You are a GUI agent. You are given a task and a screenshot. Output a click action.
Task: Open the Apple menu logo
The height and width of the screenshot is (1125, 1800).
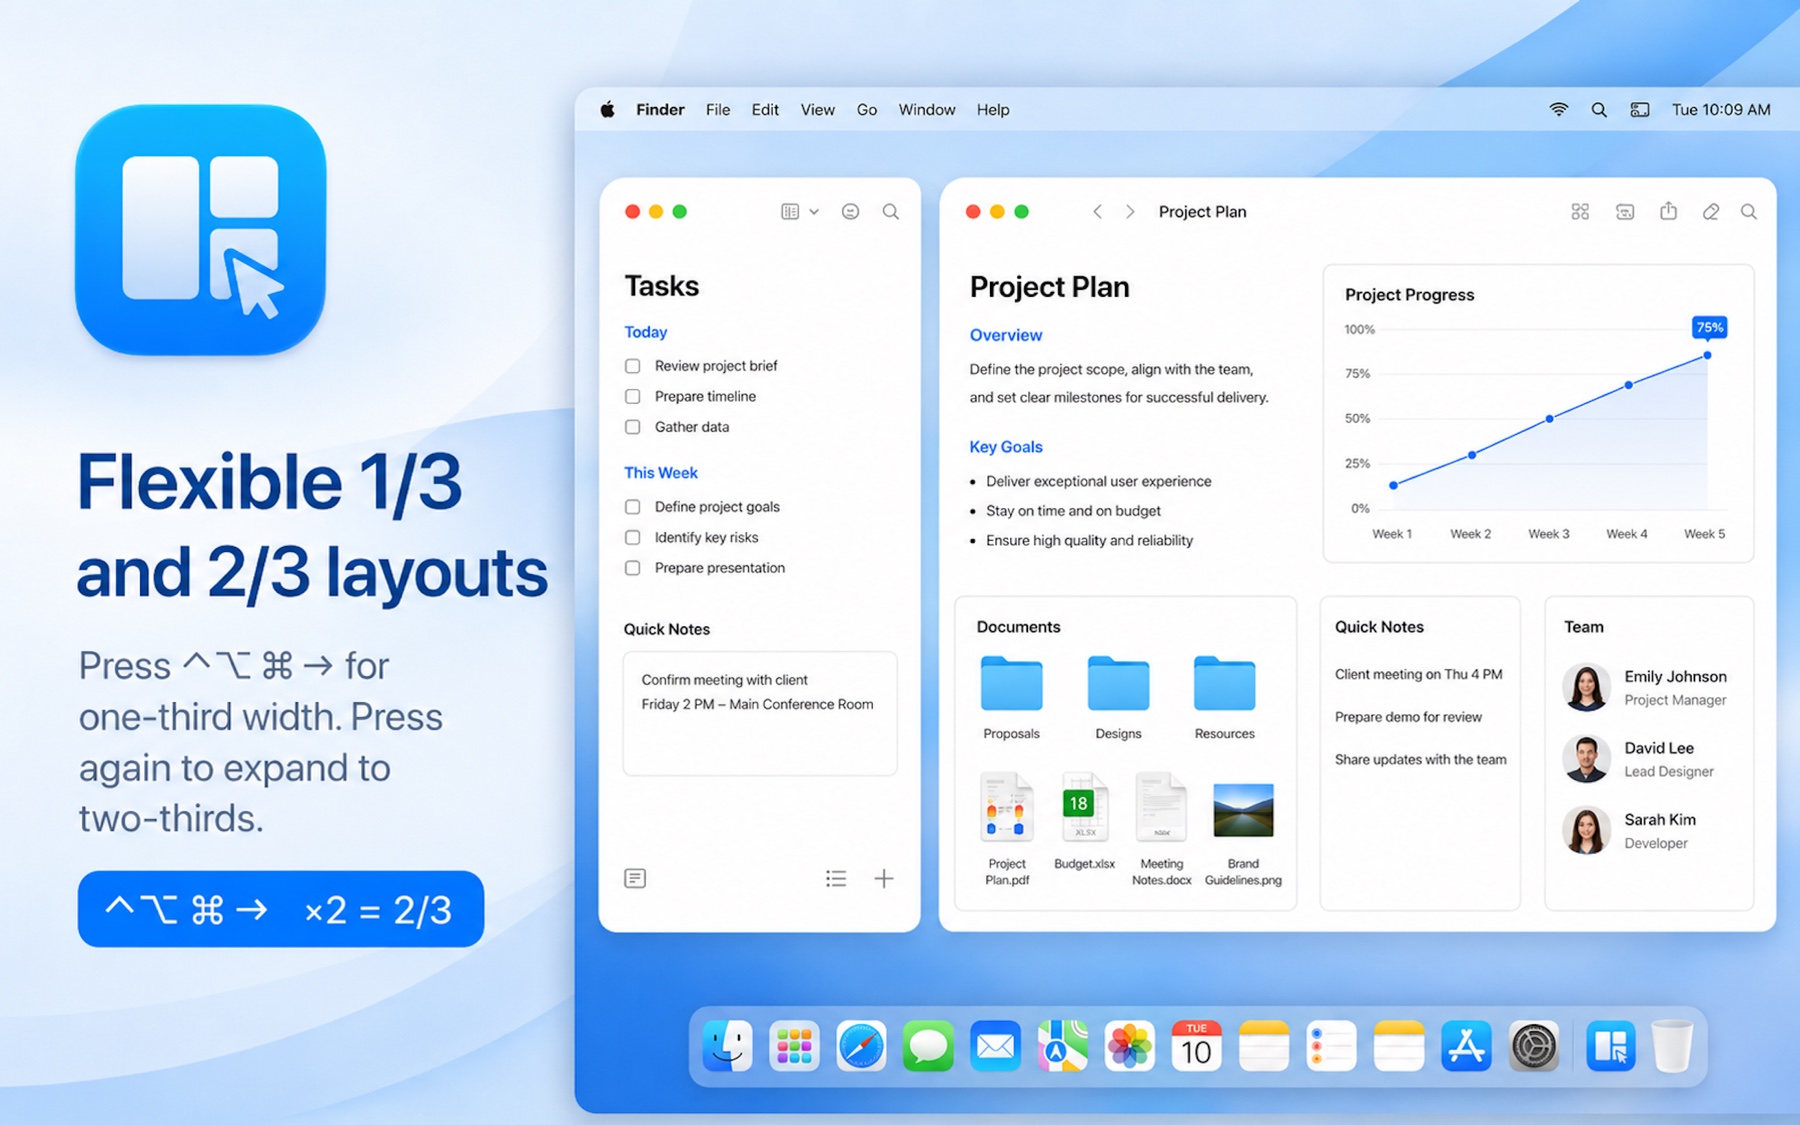[607, 110]
